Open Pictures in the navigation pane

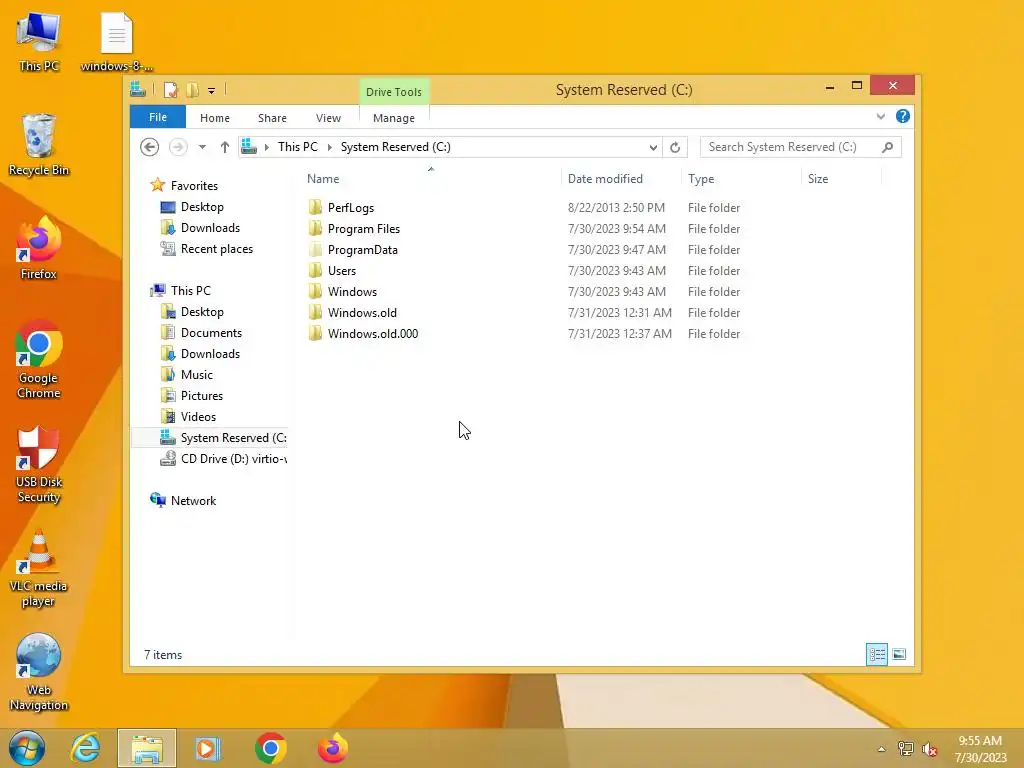[x=201, y=396]
